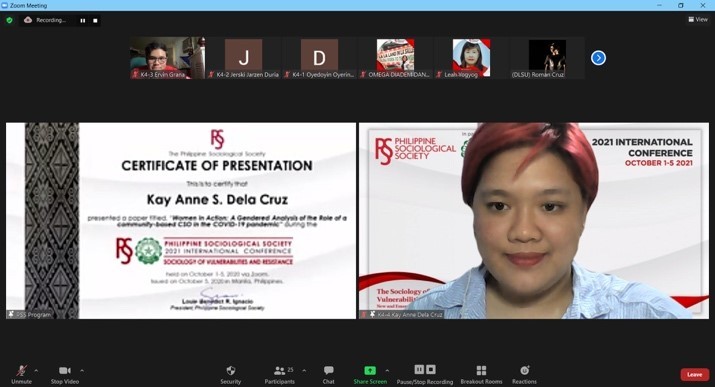
Task: Click the Unmute microphone icon
Action: 21,370
